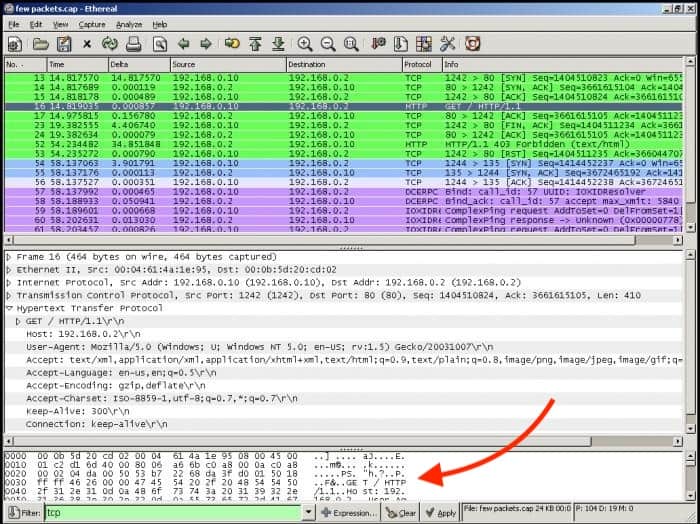
Task: Select packet 57 DCERPC Bind row
Action: (x=343, y=192)
